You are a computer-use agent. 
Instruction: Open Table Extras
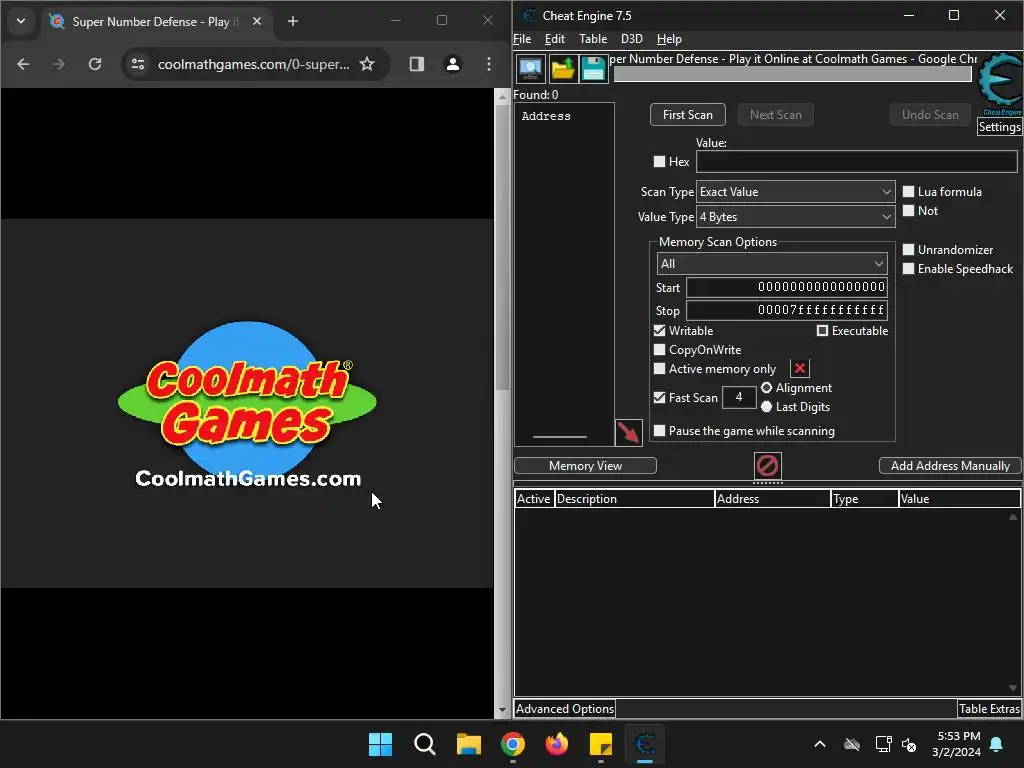[989, 709]
